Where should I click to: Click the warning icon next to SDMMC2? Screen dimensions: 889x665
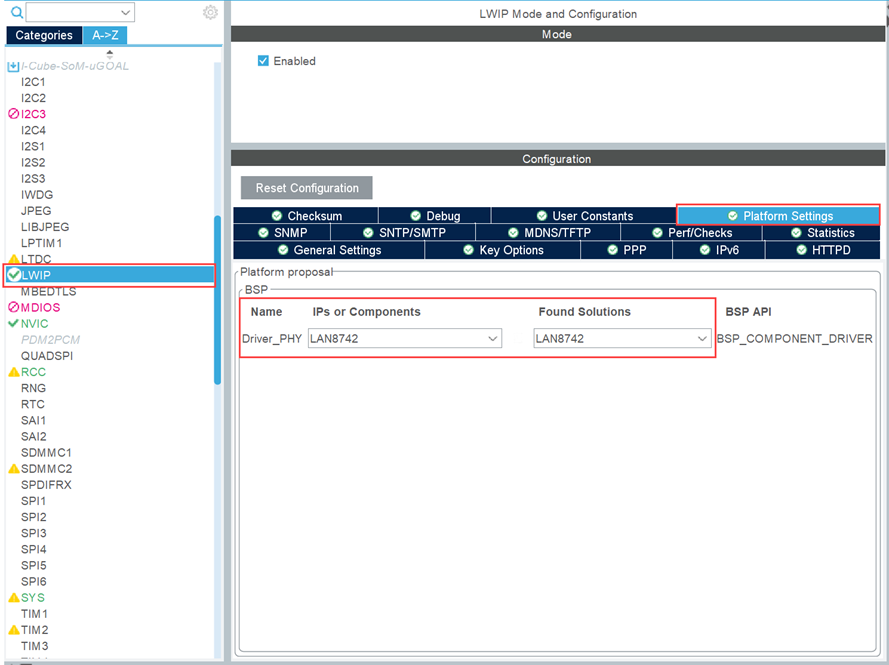click(14, 469)
